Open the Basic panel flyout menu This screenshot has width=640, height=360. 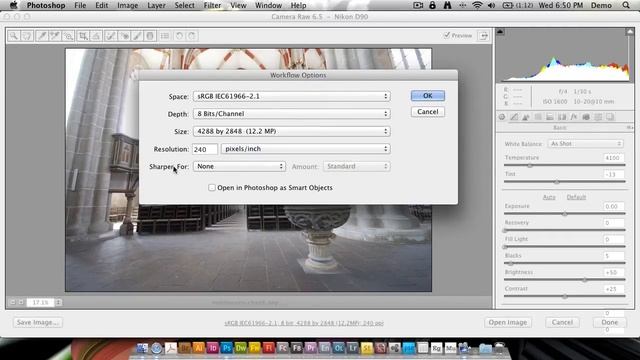coord(630,128)
